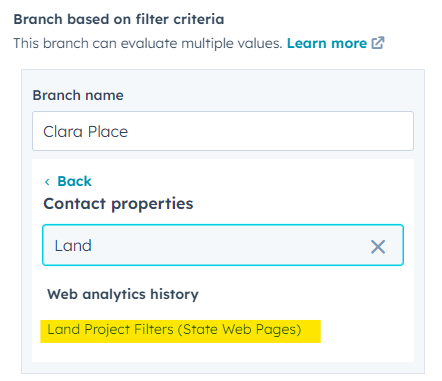
Task: Click the white panel area beneath the result
Action: [223, 352]
